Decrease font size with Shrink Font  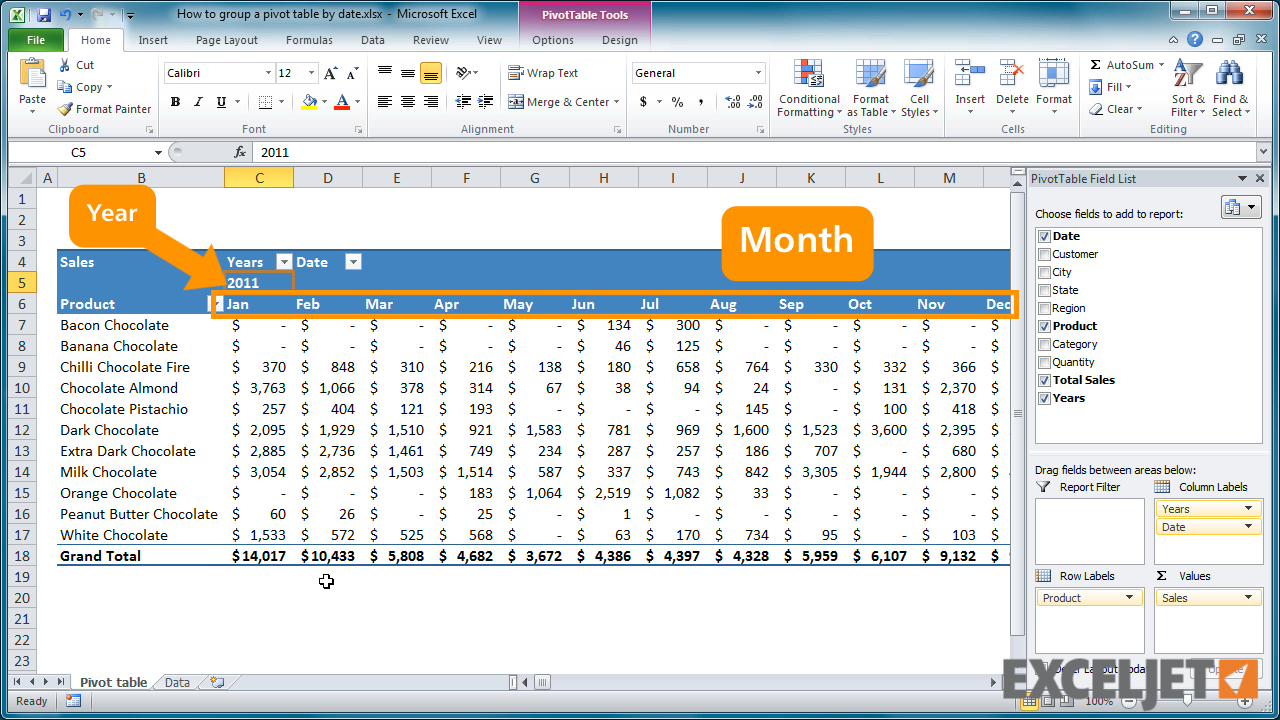pyautogui.click(x=353, y=74)
